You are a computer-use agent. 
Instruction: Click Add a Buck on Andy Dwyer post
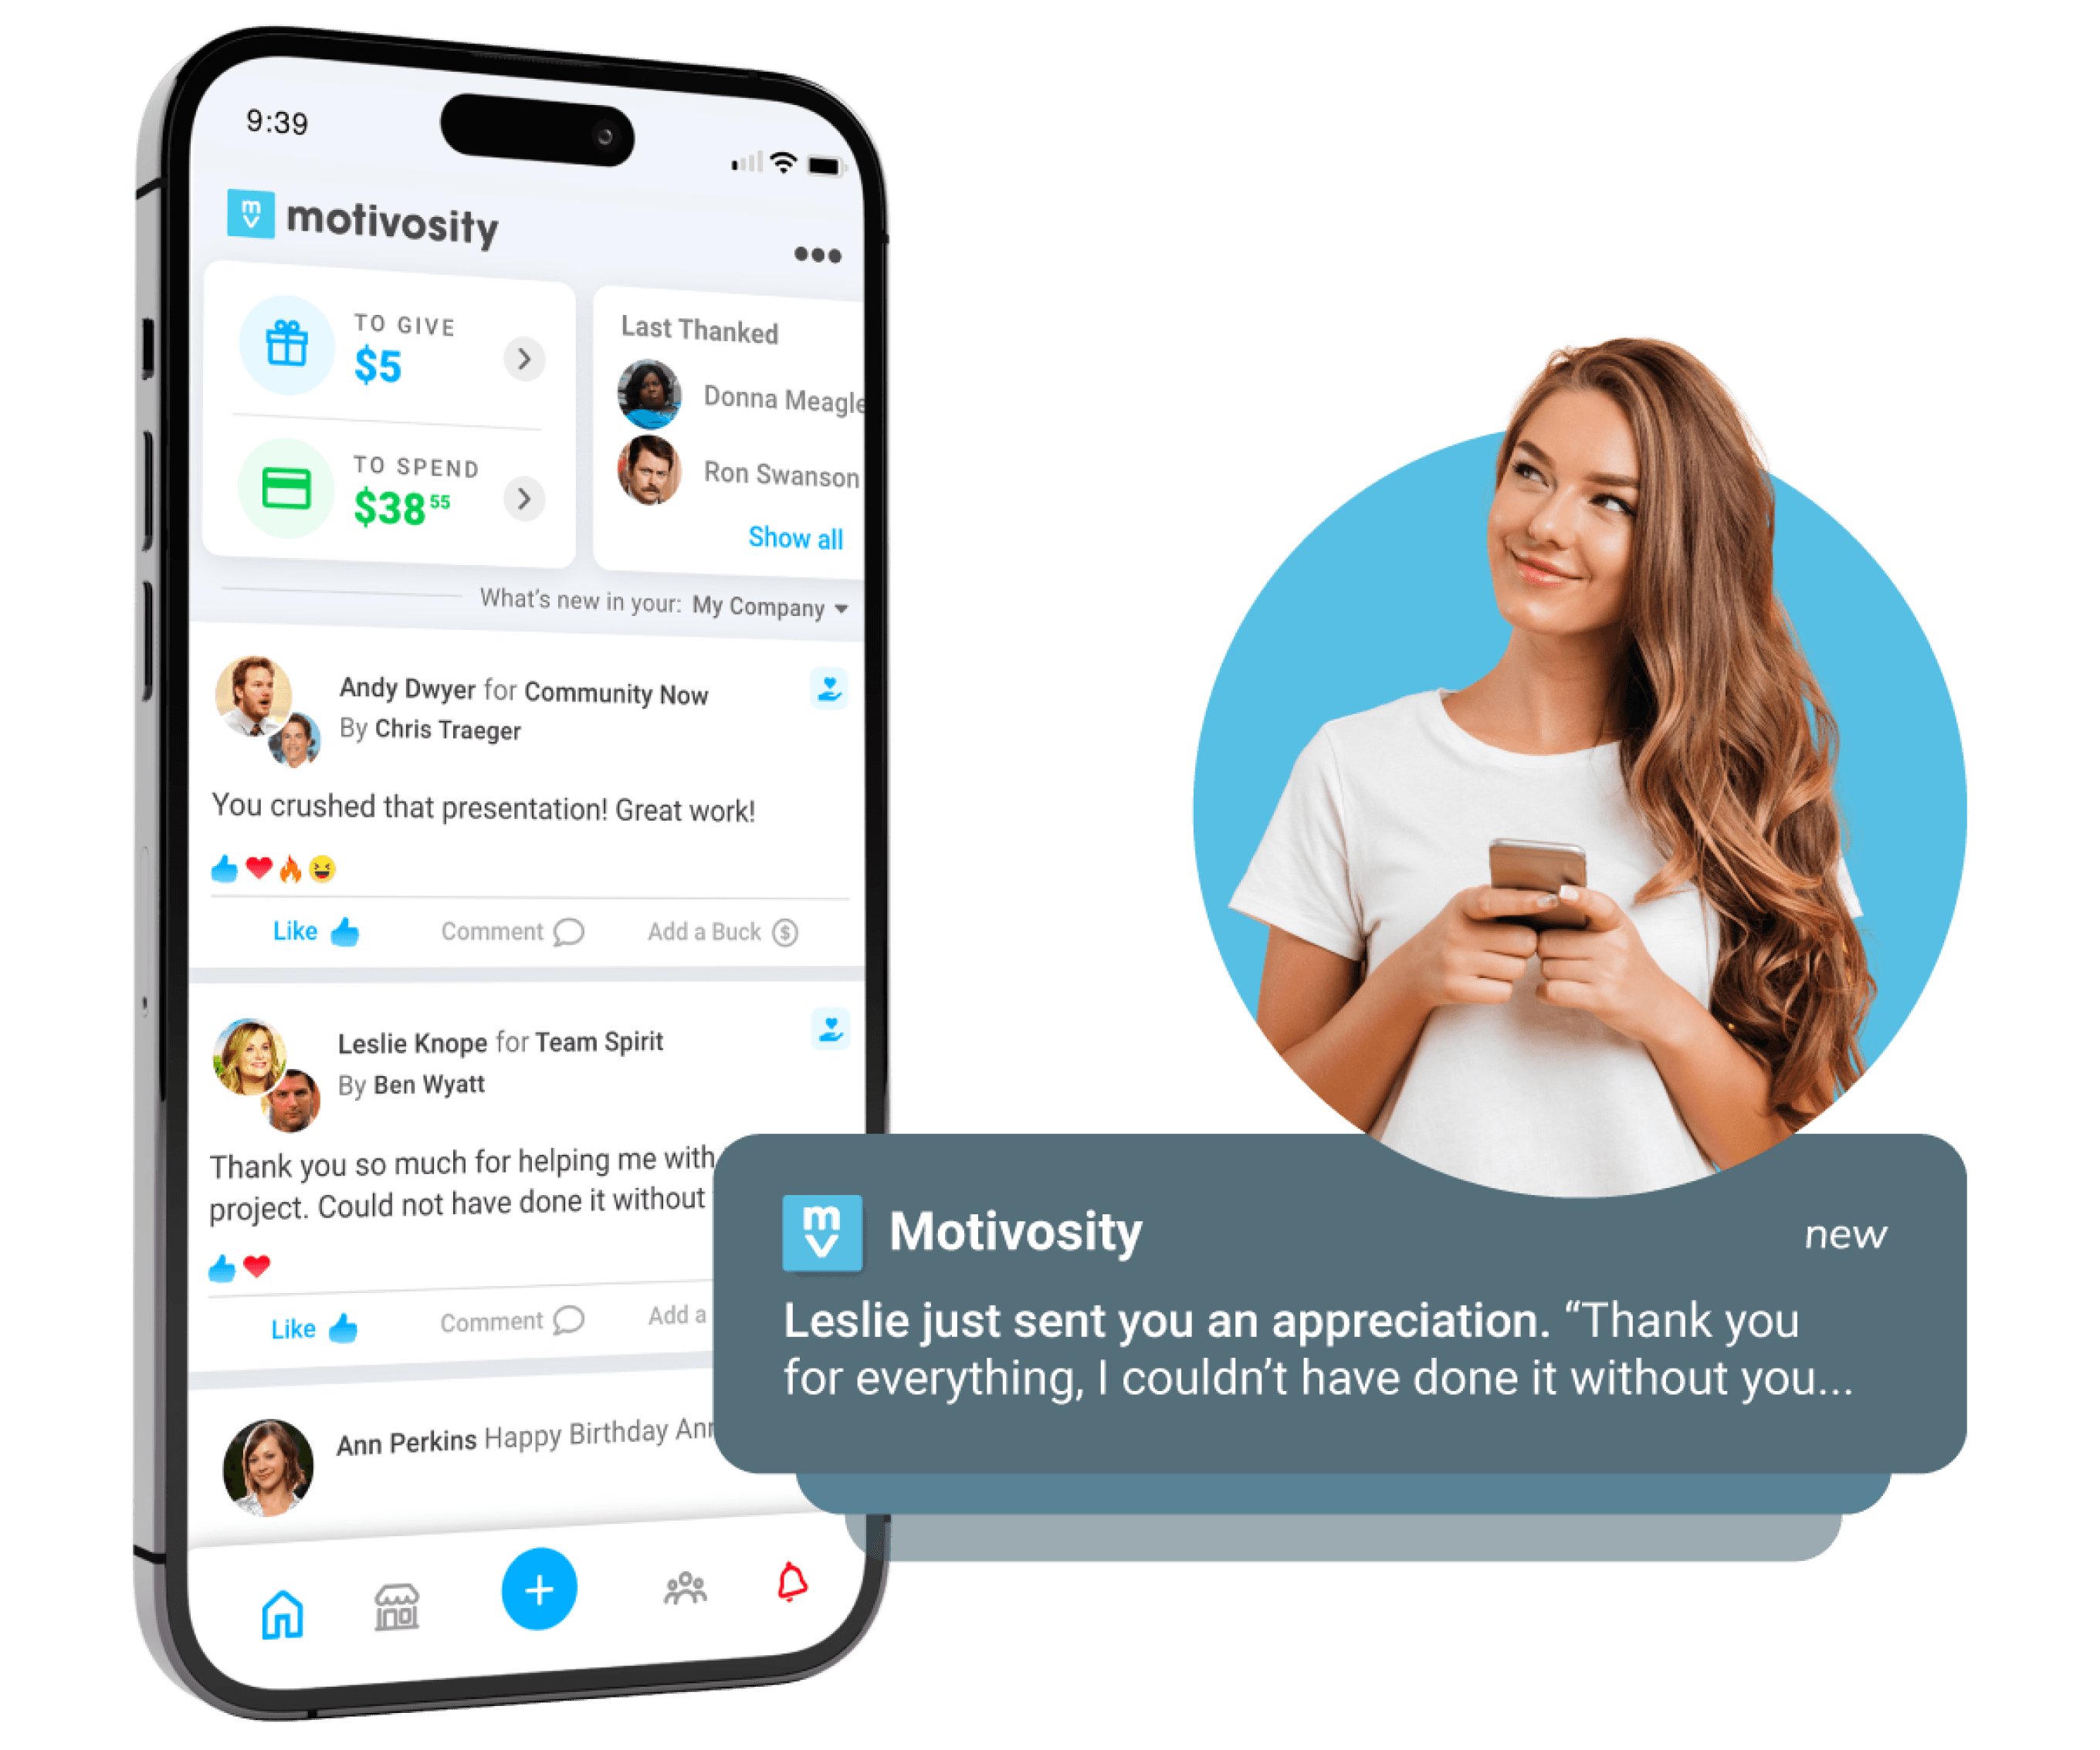[745, 932]
